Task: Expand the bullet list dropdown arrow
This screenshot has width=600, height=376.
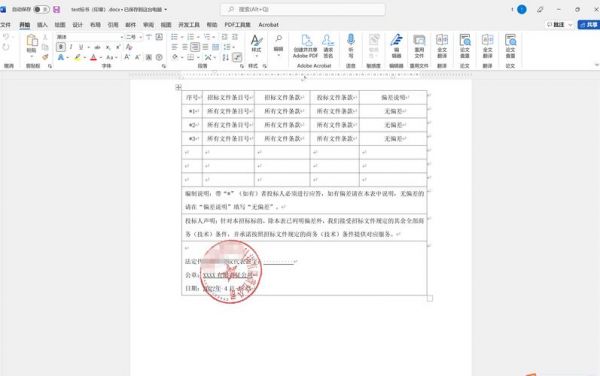Action: coord(182,37)
